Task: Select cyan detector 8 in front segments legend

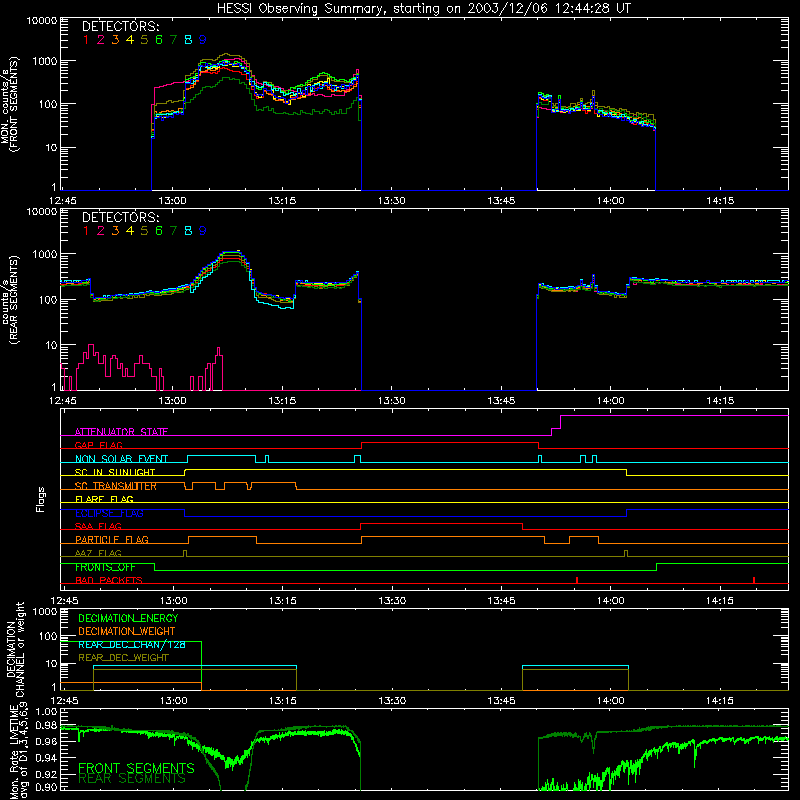Action: click(x=188, y=39)
